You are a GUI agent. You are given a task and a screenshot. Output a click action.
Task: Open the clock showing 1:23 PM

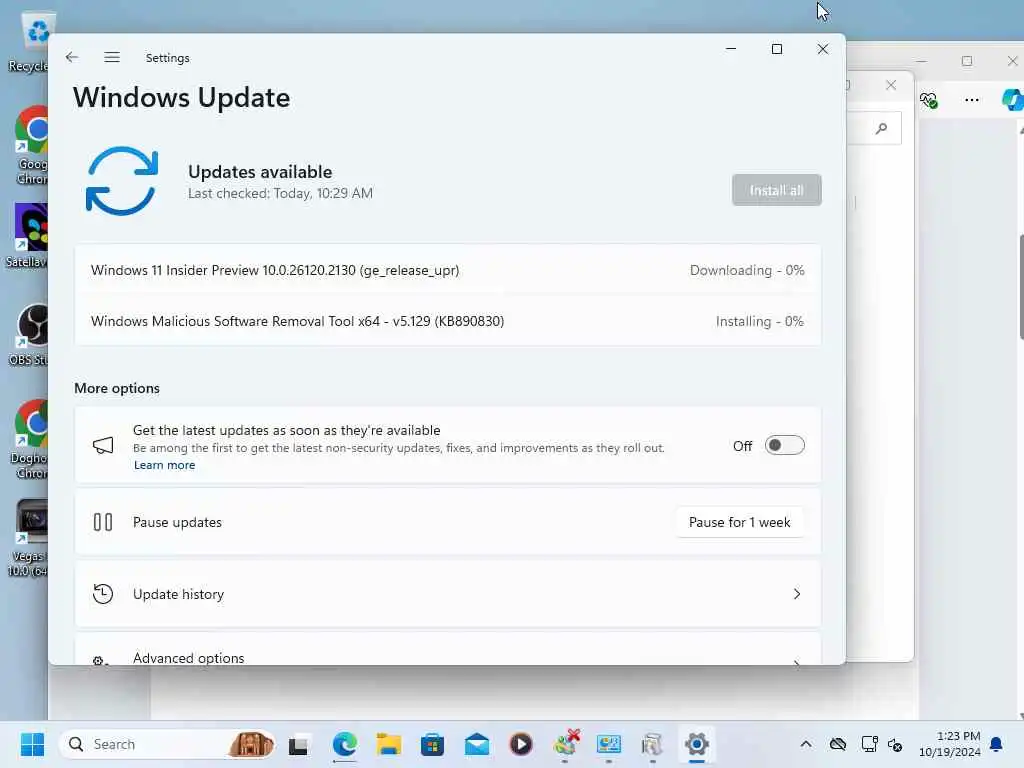point(950,744)
